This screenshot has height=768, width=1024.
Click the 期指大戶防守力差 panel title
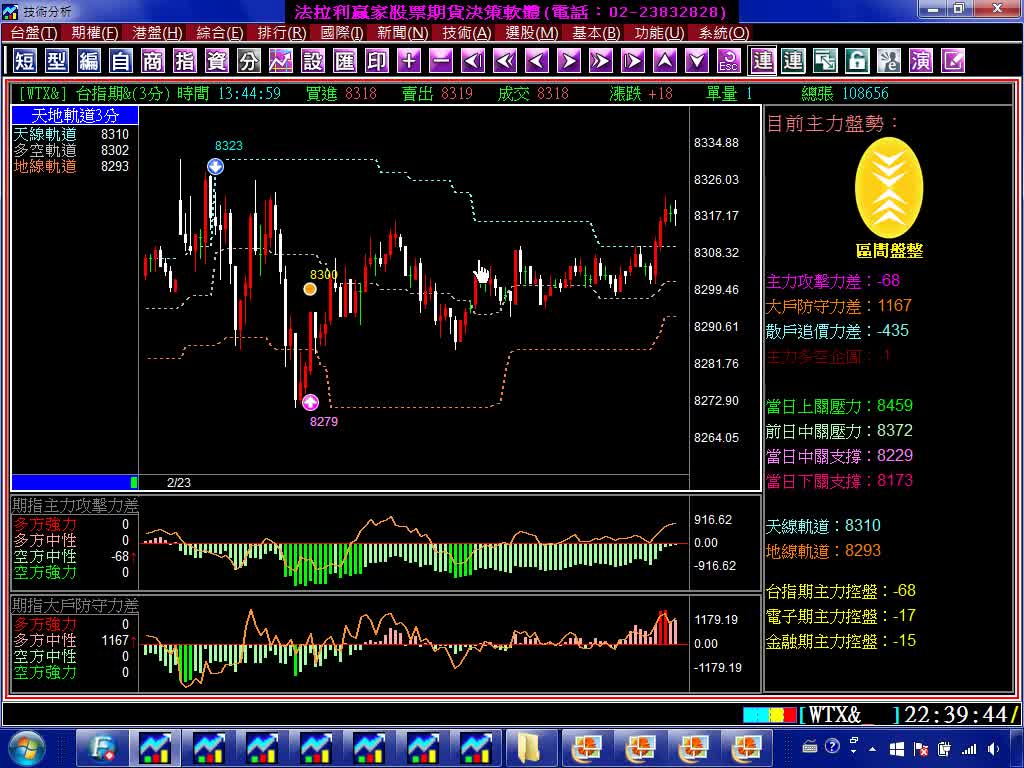click(x=75, y=605)
